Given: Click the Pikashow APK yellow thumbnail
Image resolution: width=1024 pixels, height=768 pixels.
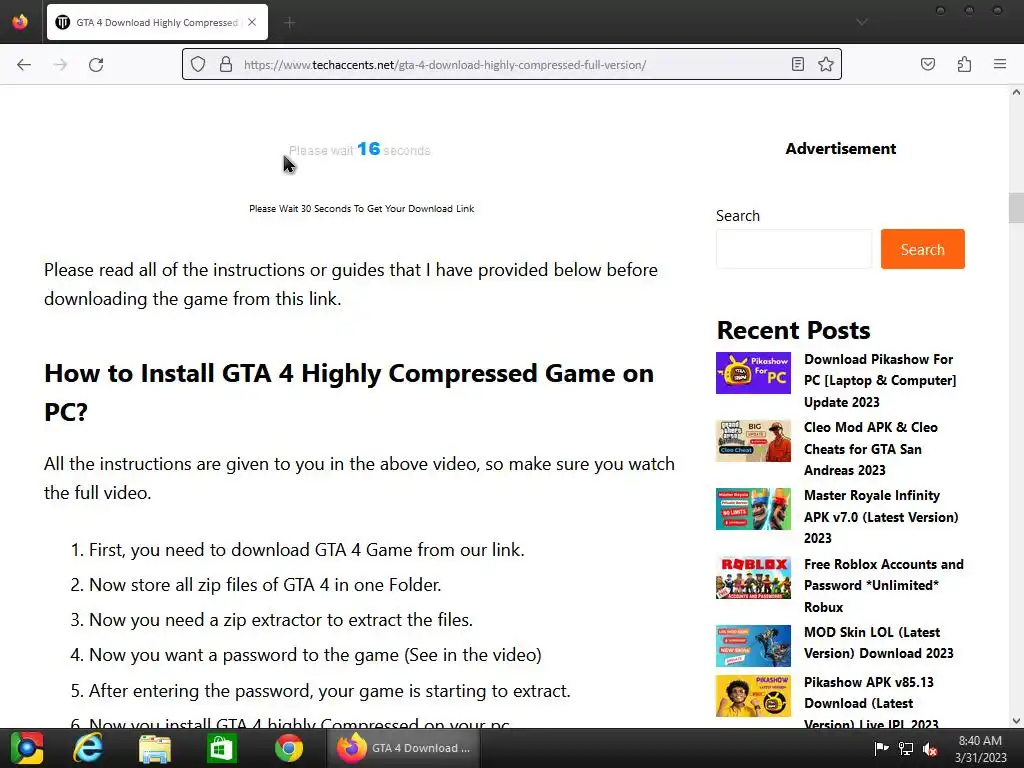Looking at the screenshot, I should point(753,696).
